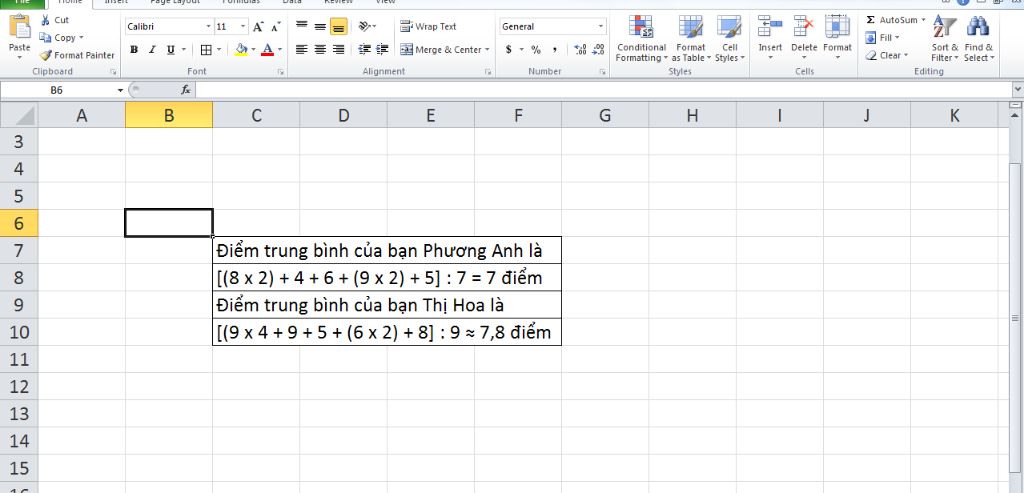Toggle Align Text Right

tap(338, 50)
